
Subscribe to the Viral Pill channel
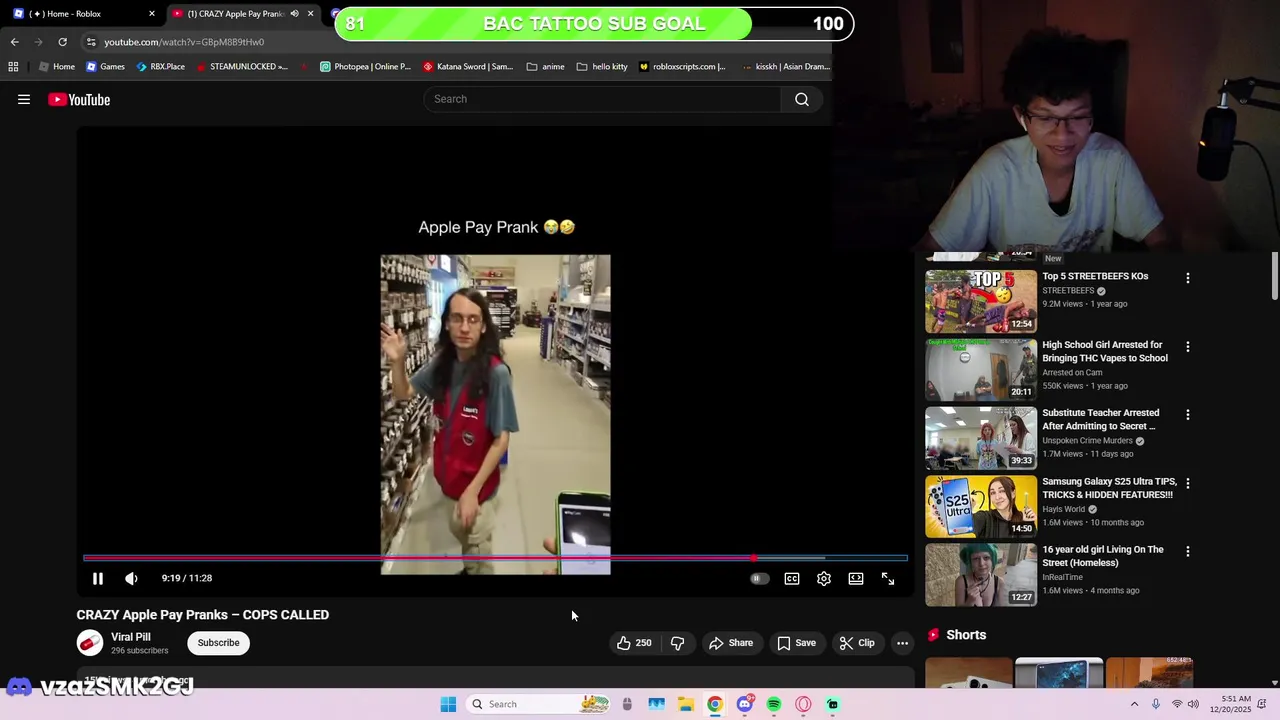[x=218, y=643]
